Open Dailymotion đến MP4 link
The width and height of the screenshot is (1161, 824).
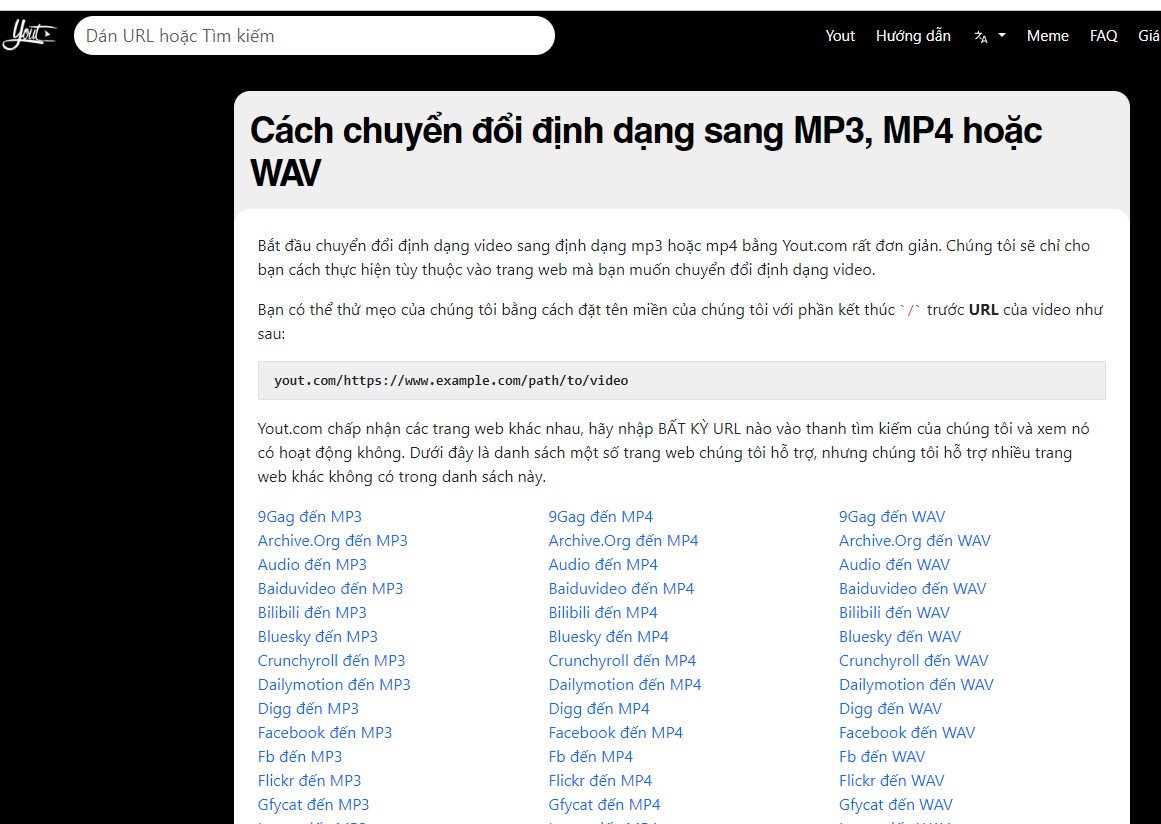click(625, 685)
